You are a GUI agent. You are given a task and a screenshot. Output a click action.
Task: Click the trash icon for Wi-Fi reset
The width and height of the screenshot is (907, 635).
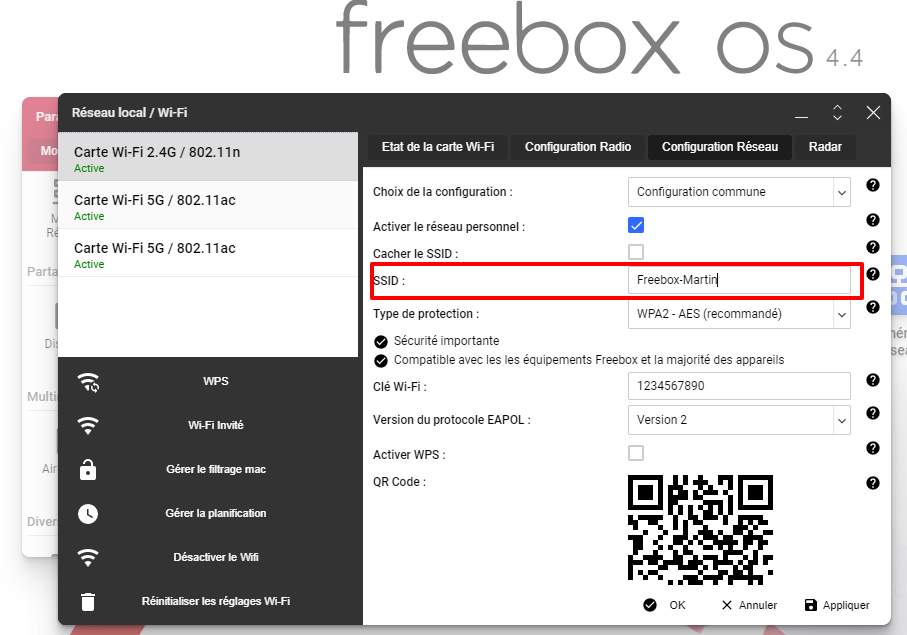(88, 601)
